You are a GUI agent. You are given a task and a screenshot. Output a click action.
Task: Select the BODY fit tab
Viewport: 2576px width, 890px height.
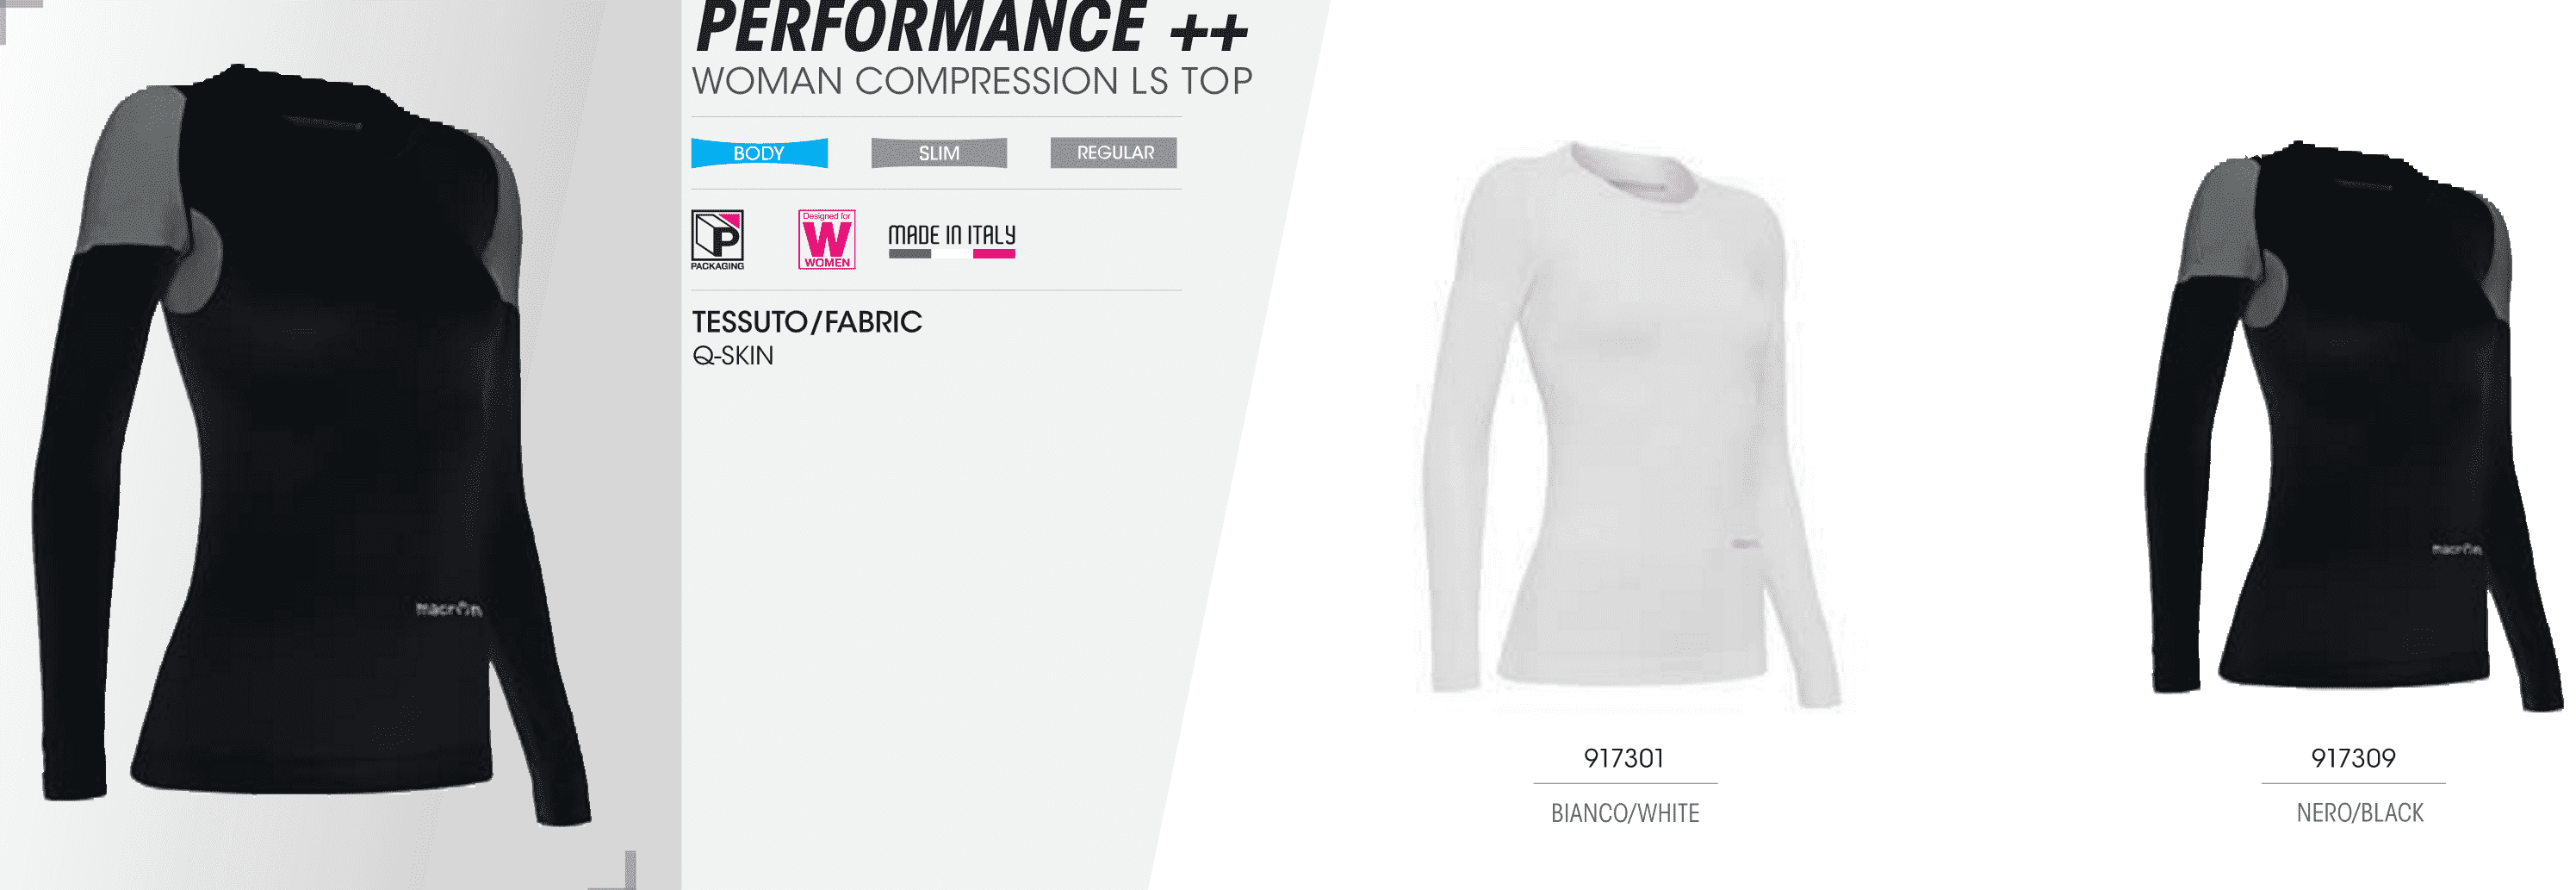(x=759, y=153)
